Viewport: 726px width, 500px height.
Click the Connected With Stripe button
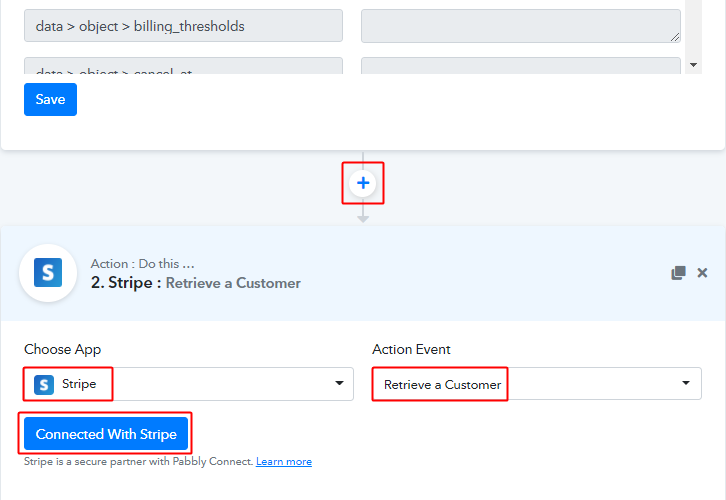[x=106, y=434]
